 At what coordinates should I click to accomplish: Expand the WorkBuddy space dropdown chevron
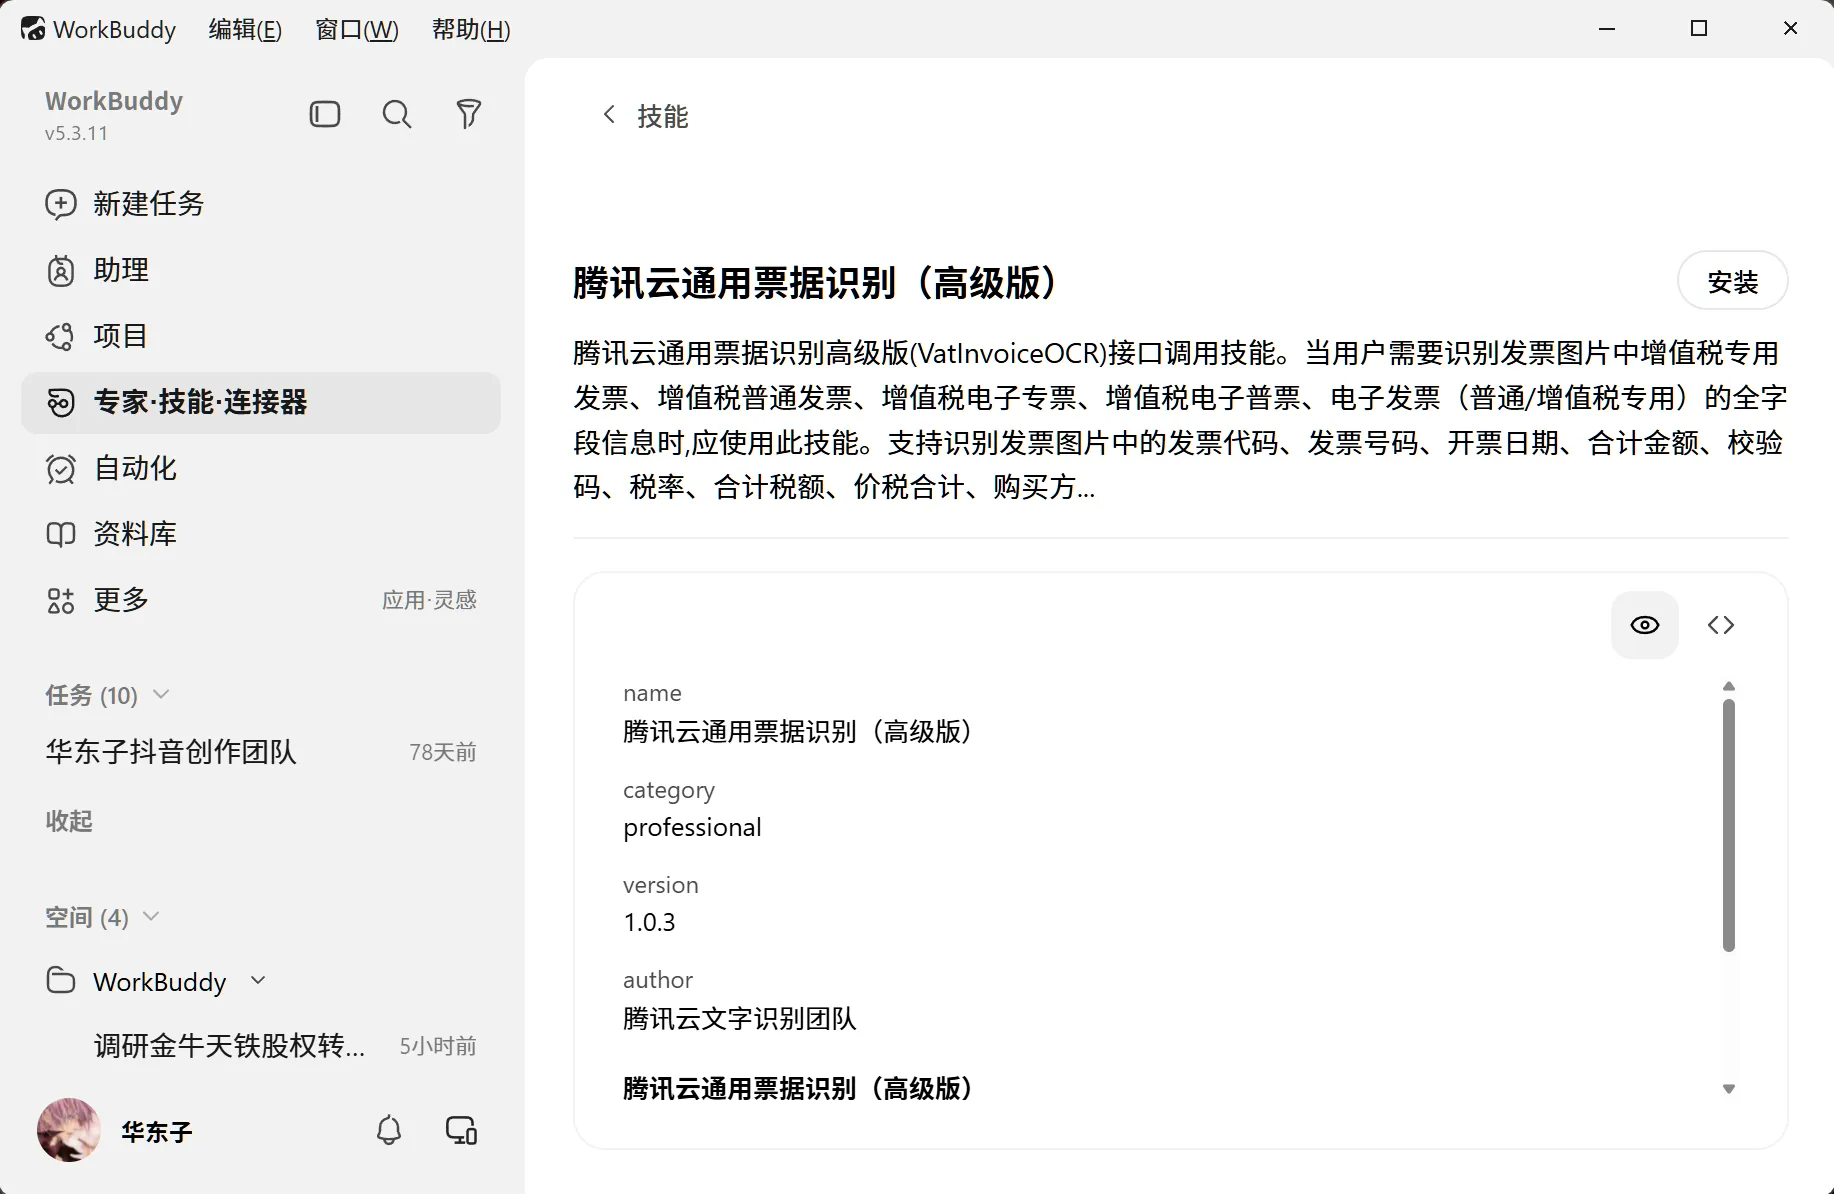258,980
